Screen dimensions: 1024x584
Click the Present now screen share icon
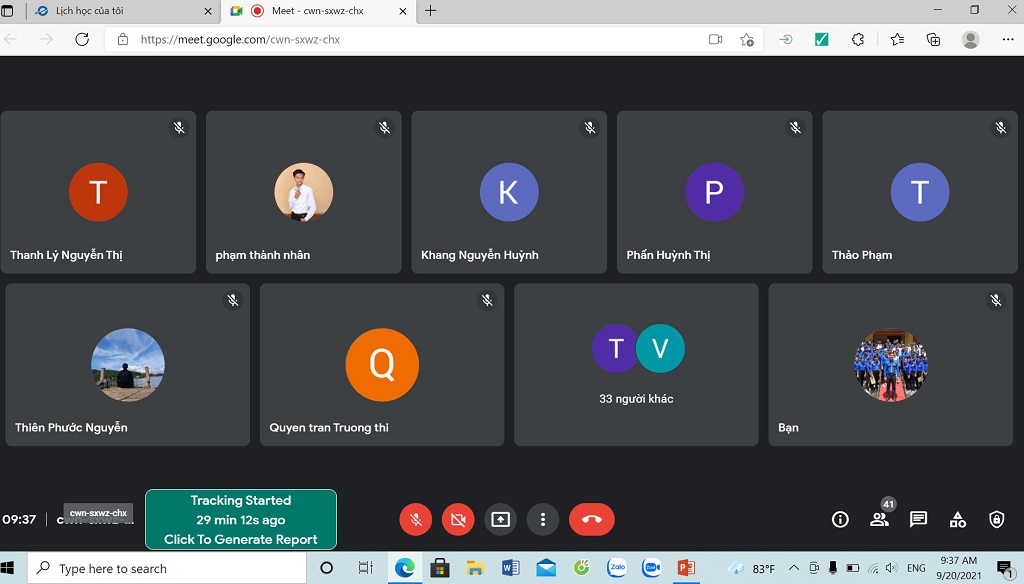coord(500,519)
